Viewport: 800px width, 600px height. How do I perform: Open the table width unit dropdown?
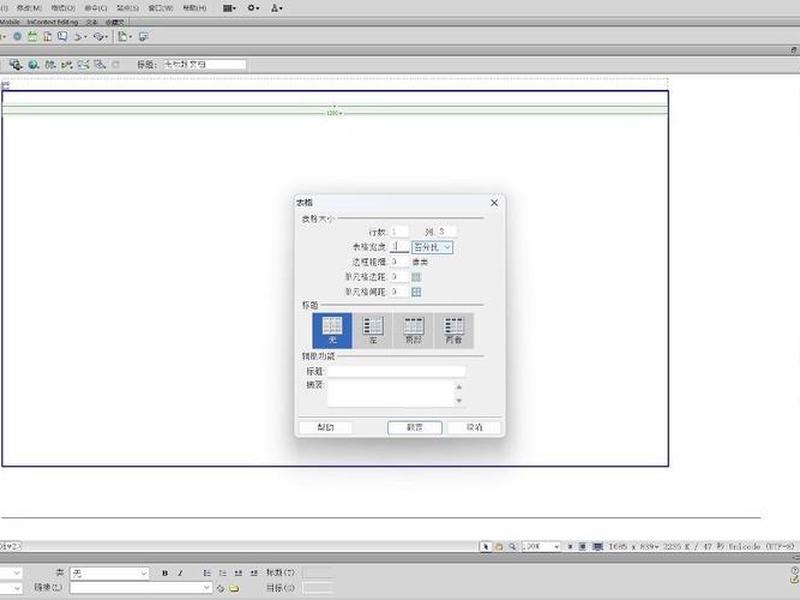coord(432,247)
